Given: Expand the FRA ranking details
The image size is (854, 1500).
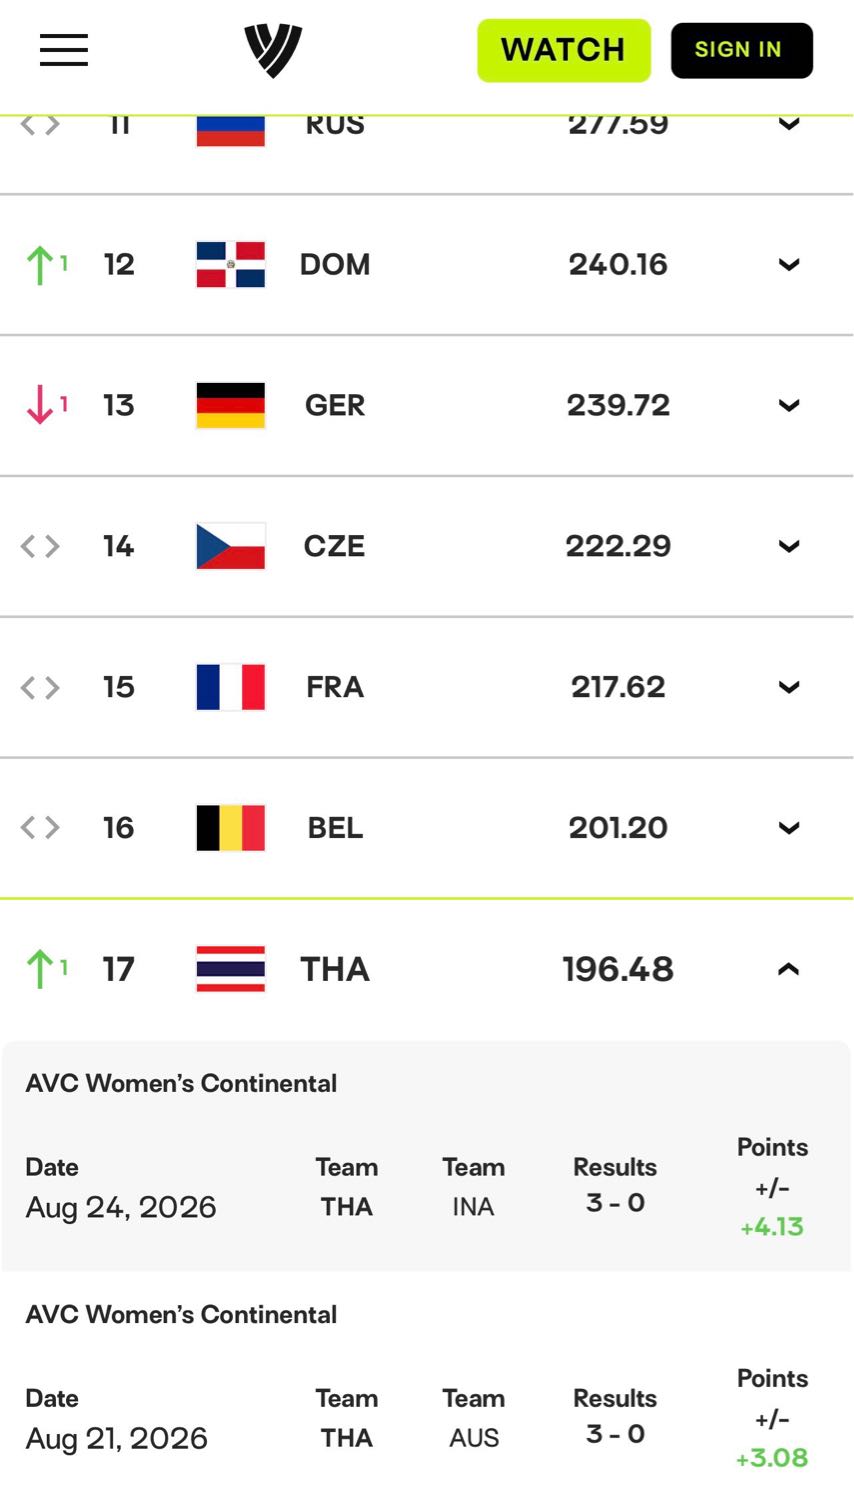Looking at the screenshot, I should coord(789,688).
